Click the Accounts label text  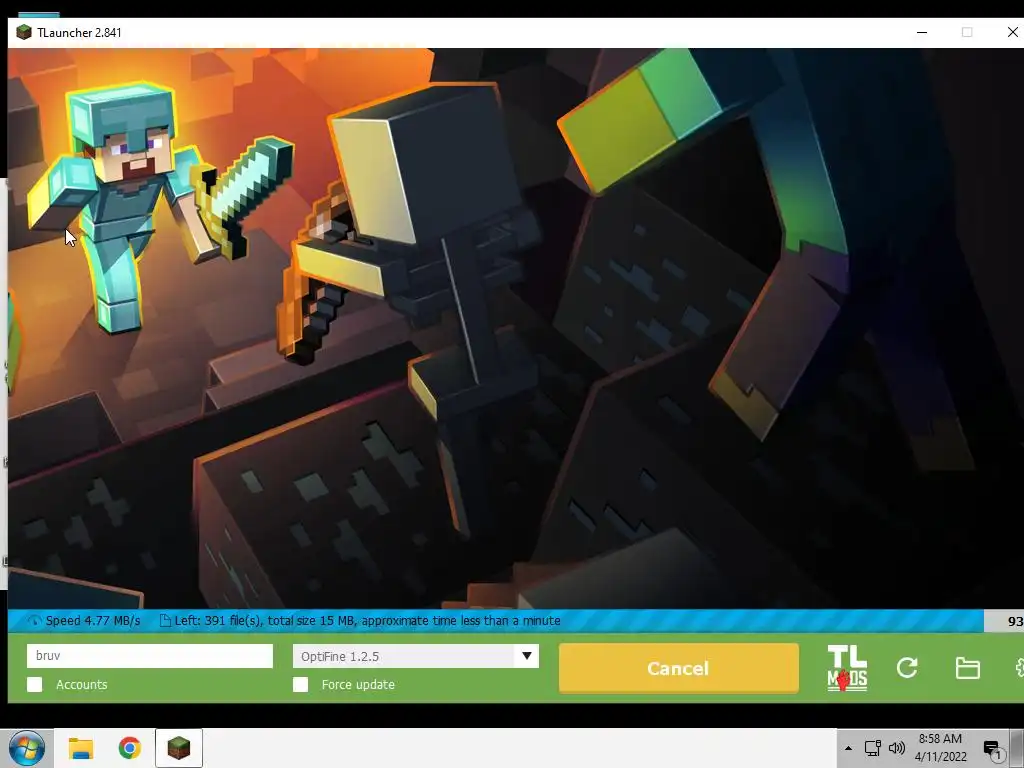point(82,684)
